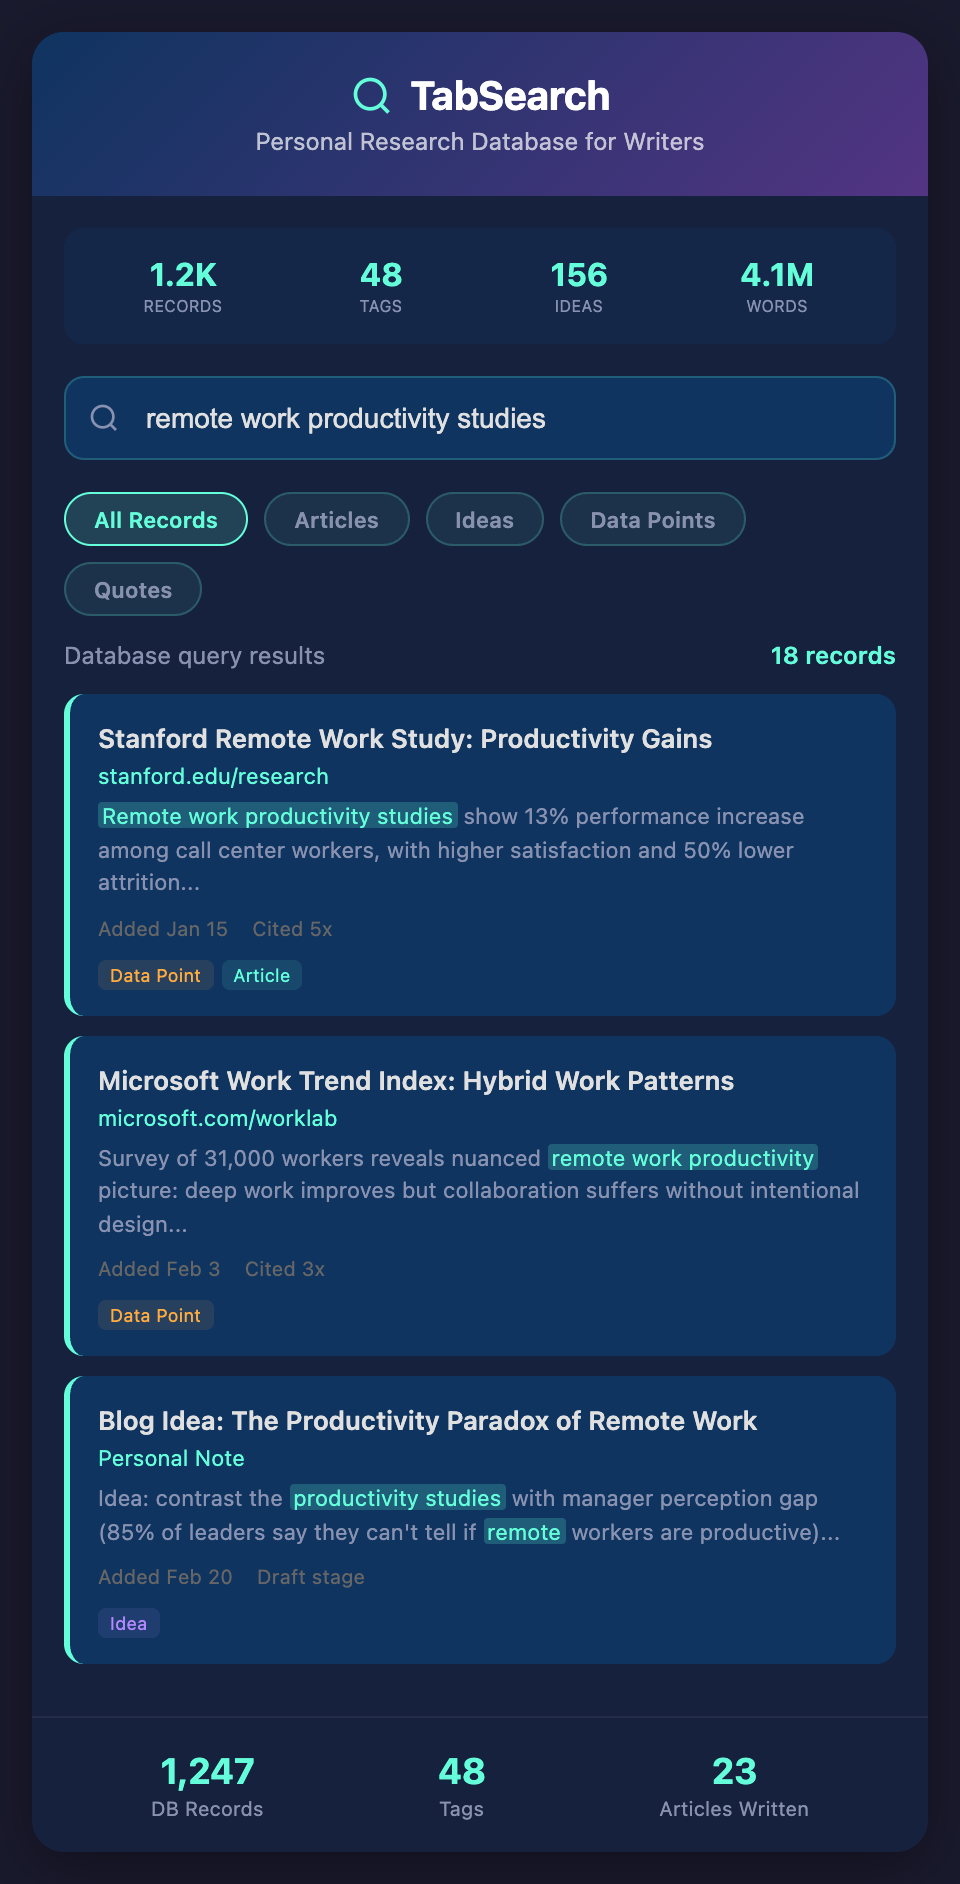Open Stanford Remote Work Study result
The width and height of the screenshot is (960, 1884).
(x=405, y=739)
